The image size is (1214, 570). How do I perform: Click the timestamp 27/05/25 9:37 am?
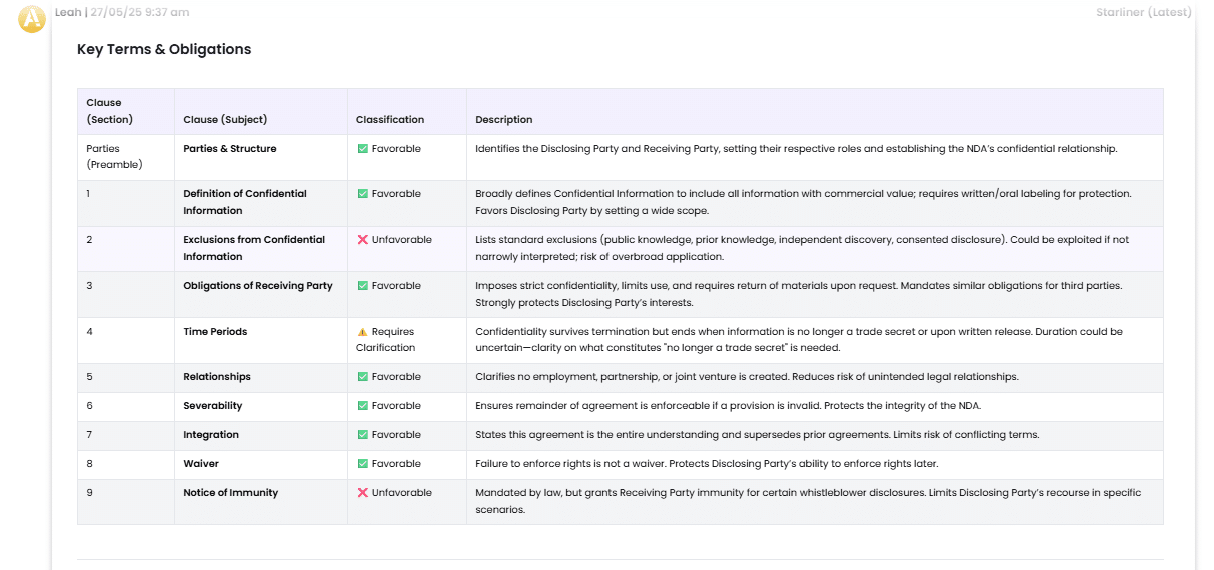pos(139,12)
